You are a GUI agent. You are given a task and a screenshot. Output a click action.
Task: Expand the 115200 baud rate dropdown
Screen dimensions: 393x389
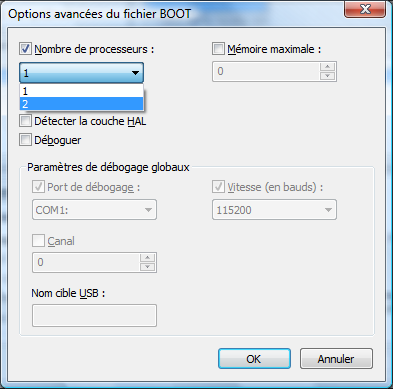coord(274,210)
